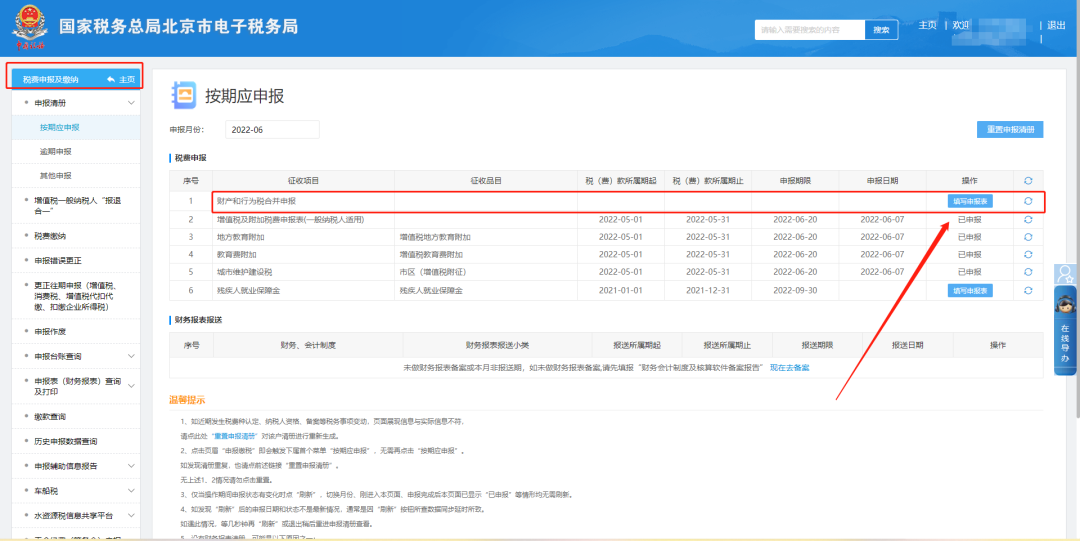1080x541 pixels.
Task: Open the 申报错误更正 menu item
Action: tap(58, 261)
